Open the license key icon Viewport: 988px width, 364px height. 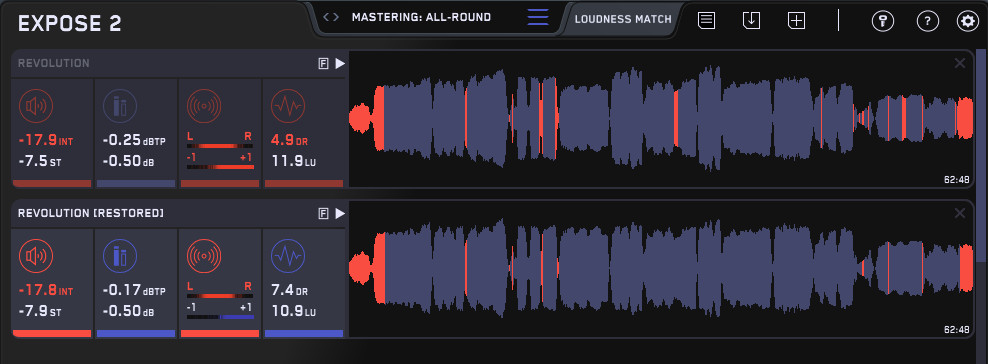point(883,21)
